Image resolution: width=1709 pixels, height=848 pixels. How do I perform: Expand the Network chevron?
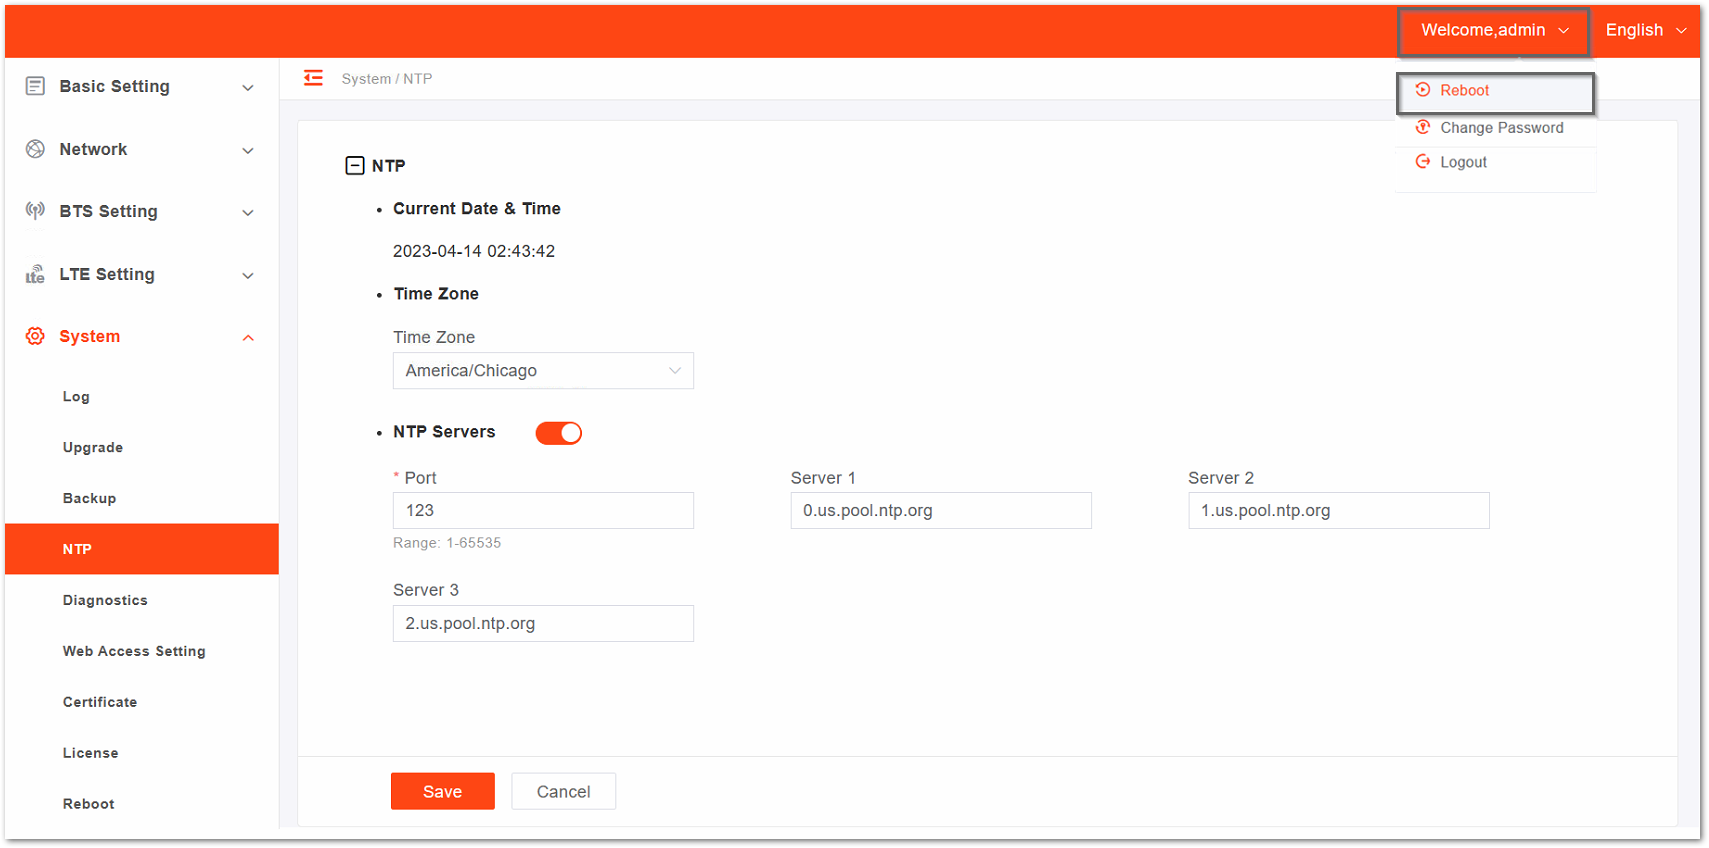click(x=248, y=151)
